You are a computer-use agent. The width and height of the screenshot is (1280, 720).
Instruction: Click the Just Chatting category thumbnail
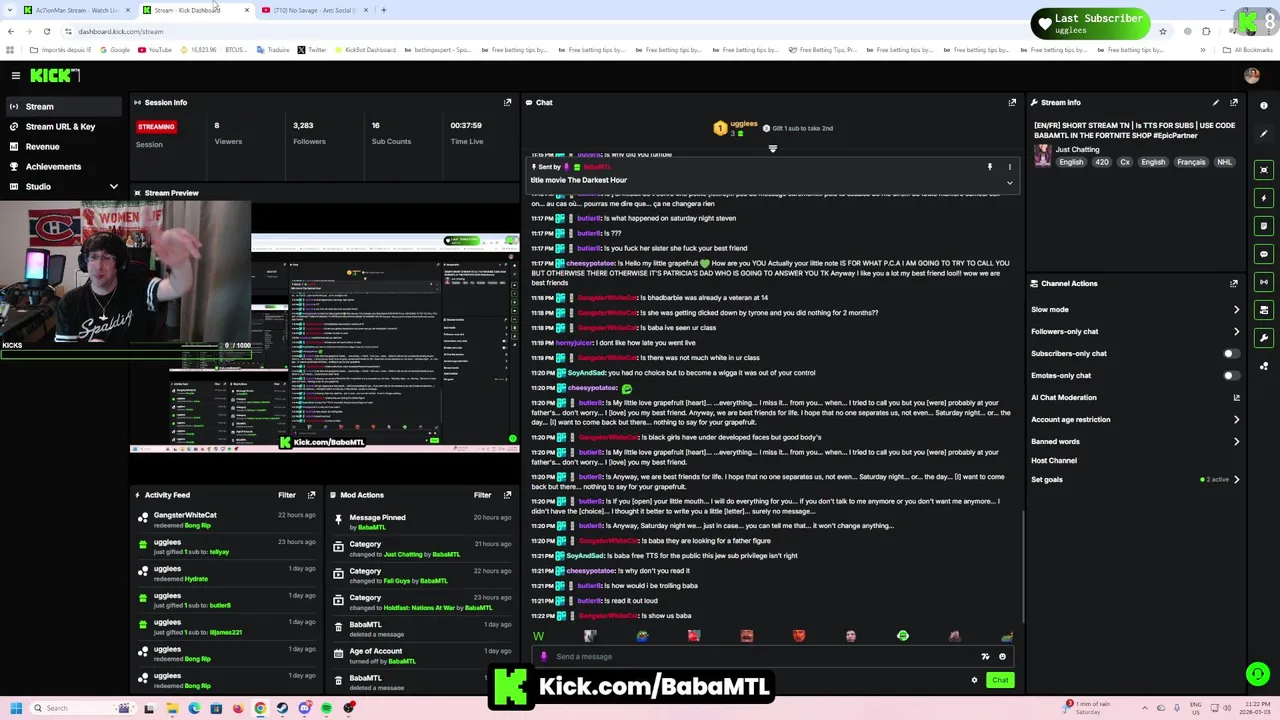tap(1043, 155)
